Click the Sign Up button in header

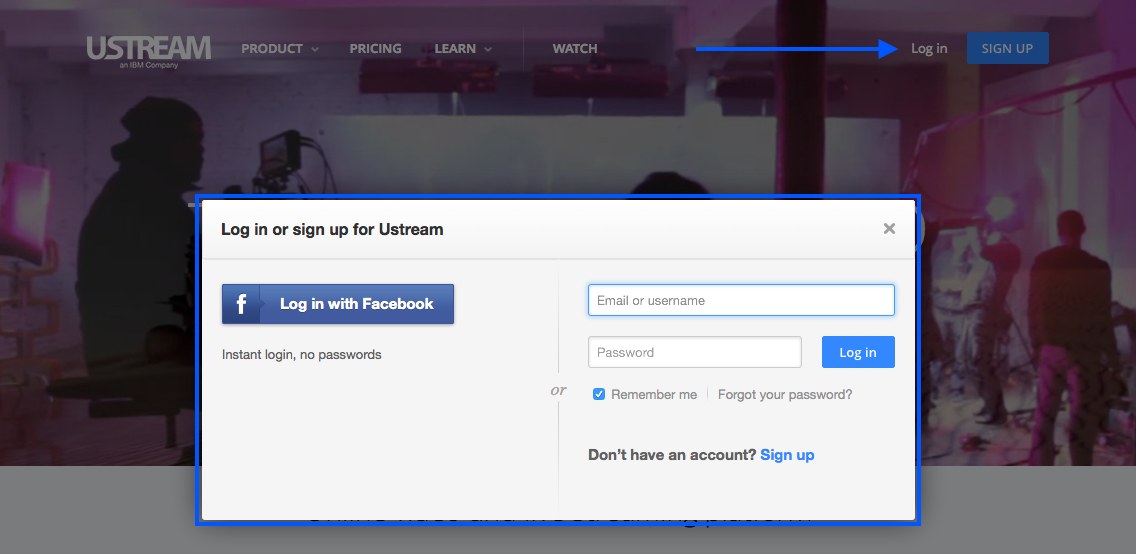(1007, 48)
